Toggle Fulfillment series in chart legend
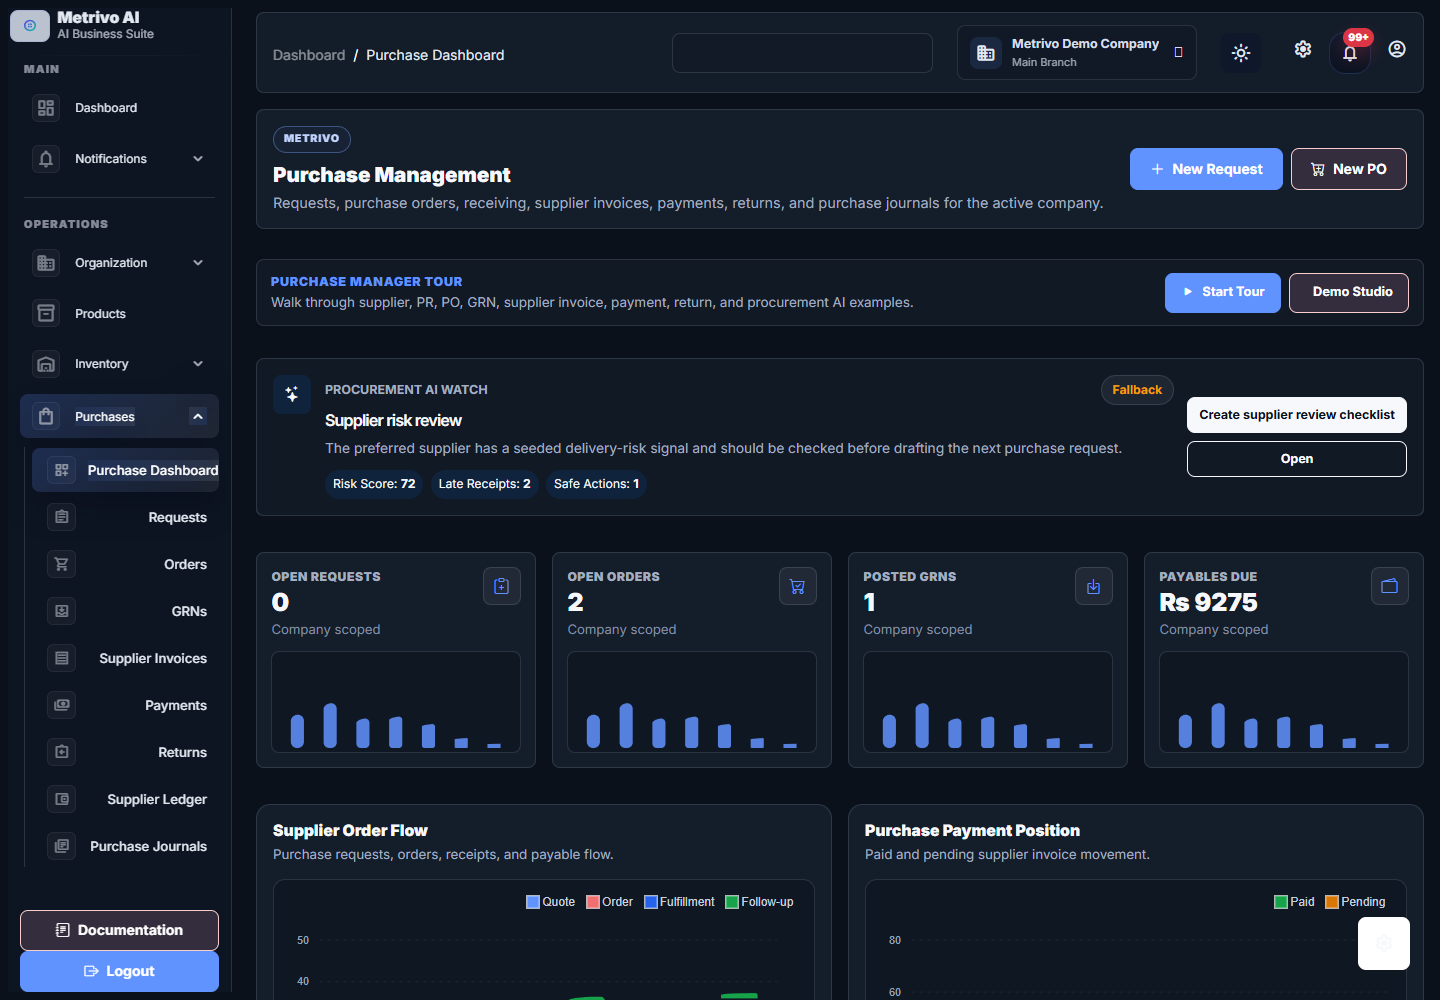 (680, 902)
